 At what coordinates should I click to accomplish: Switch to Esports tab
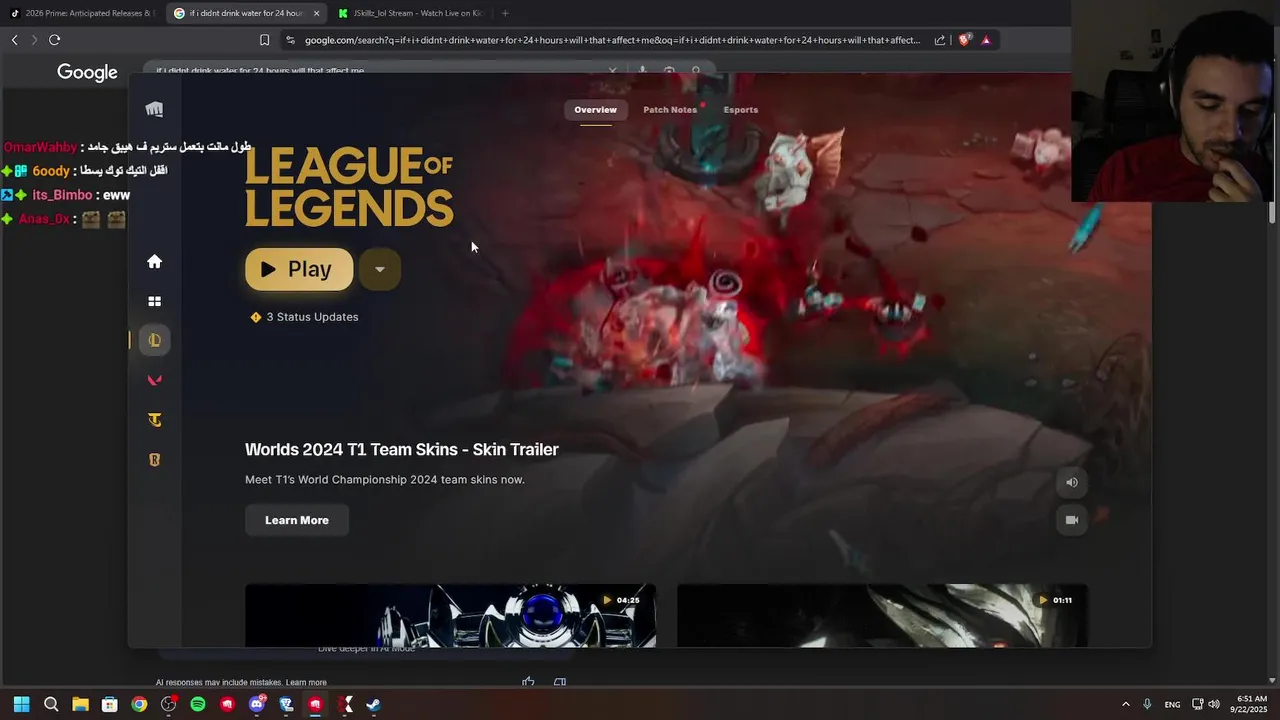pyautogui.click(x=741, y=110)
